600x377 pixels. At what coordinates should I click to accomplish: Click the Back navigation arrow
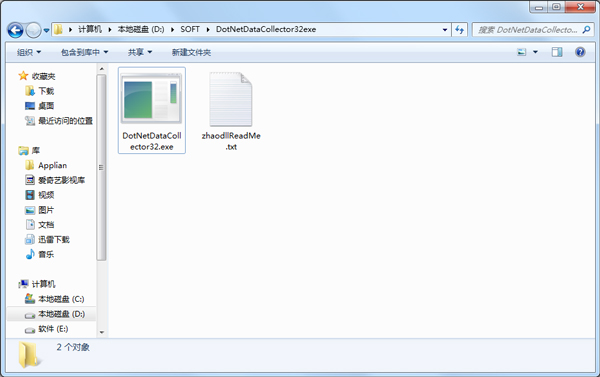point(15,30)
